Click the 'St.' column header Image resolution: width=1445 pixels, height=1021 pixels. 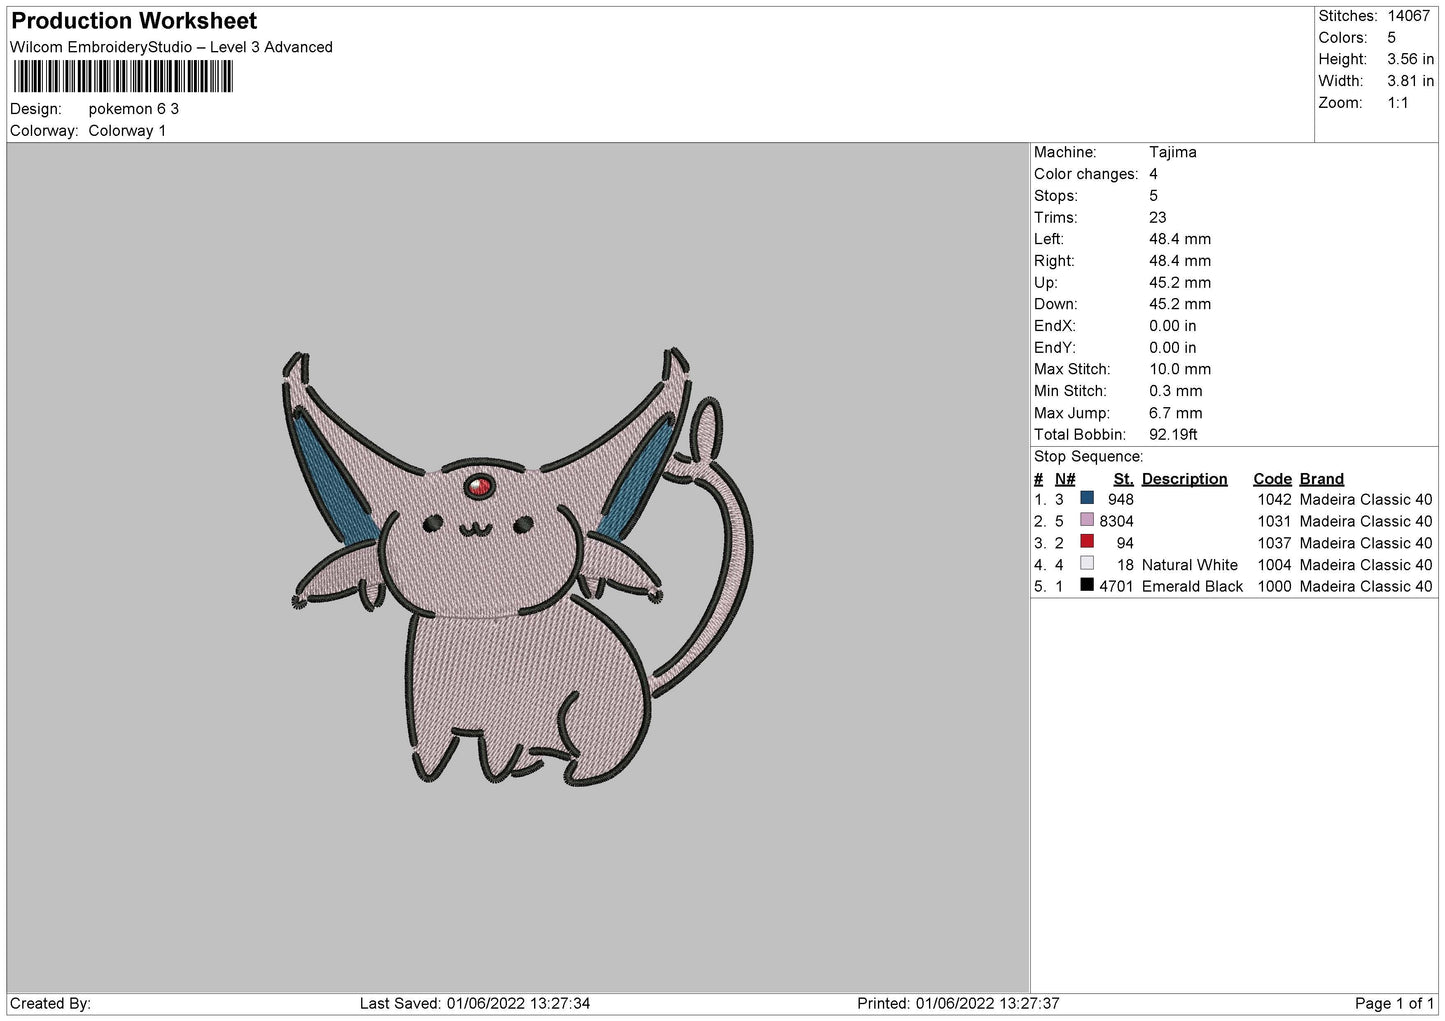pyautogui.click(x=1124, y=479)
